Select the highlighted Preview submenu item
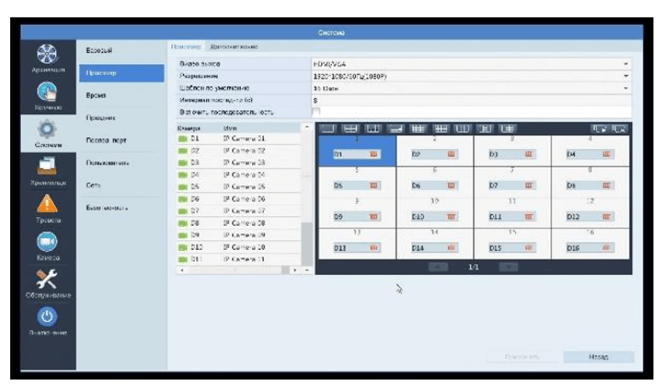 (x=122, y=73)
